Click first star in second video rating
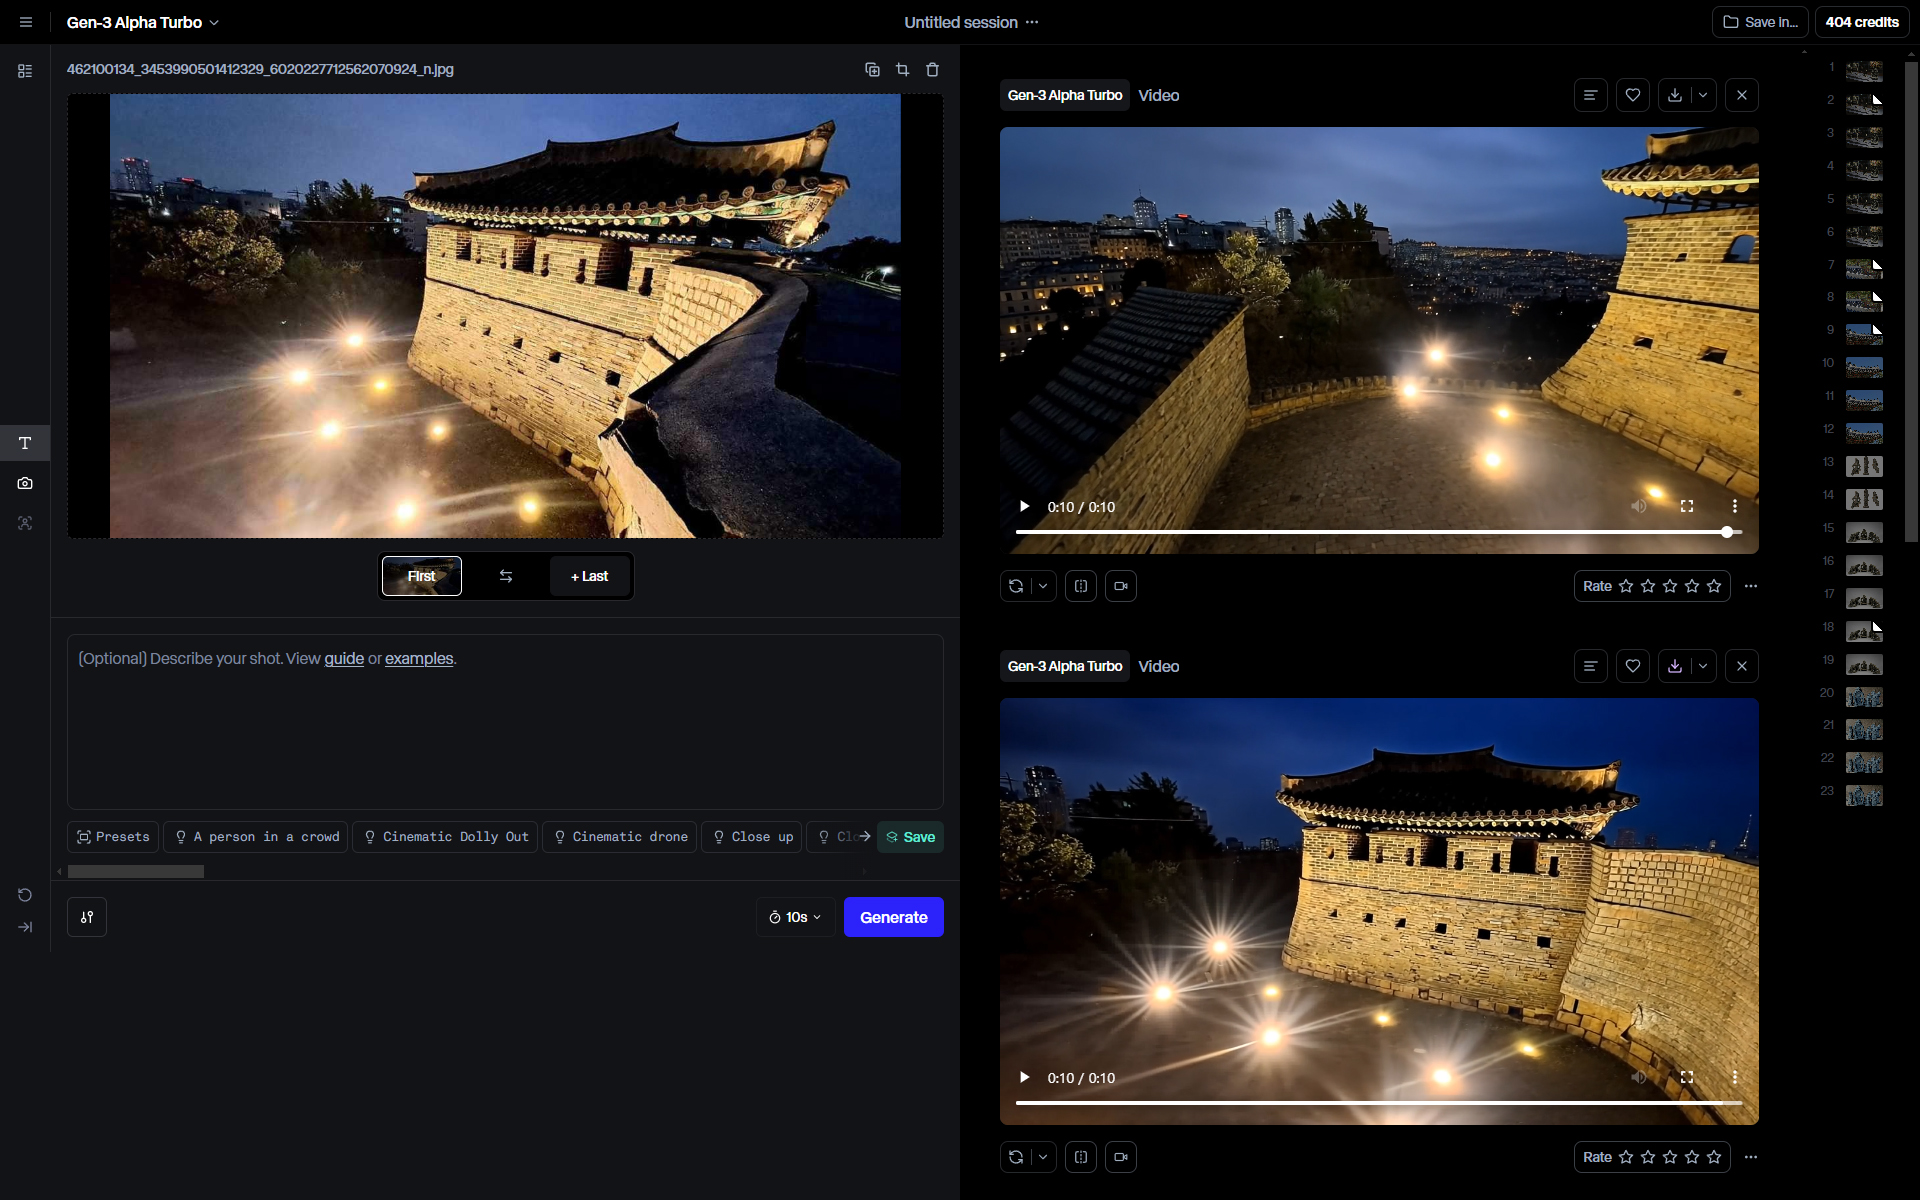Screen dimensions: 1920x1200 click(x=1626, y=1157)
